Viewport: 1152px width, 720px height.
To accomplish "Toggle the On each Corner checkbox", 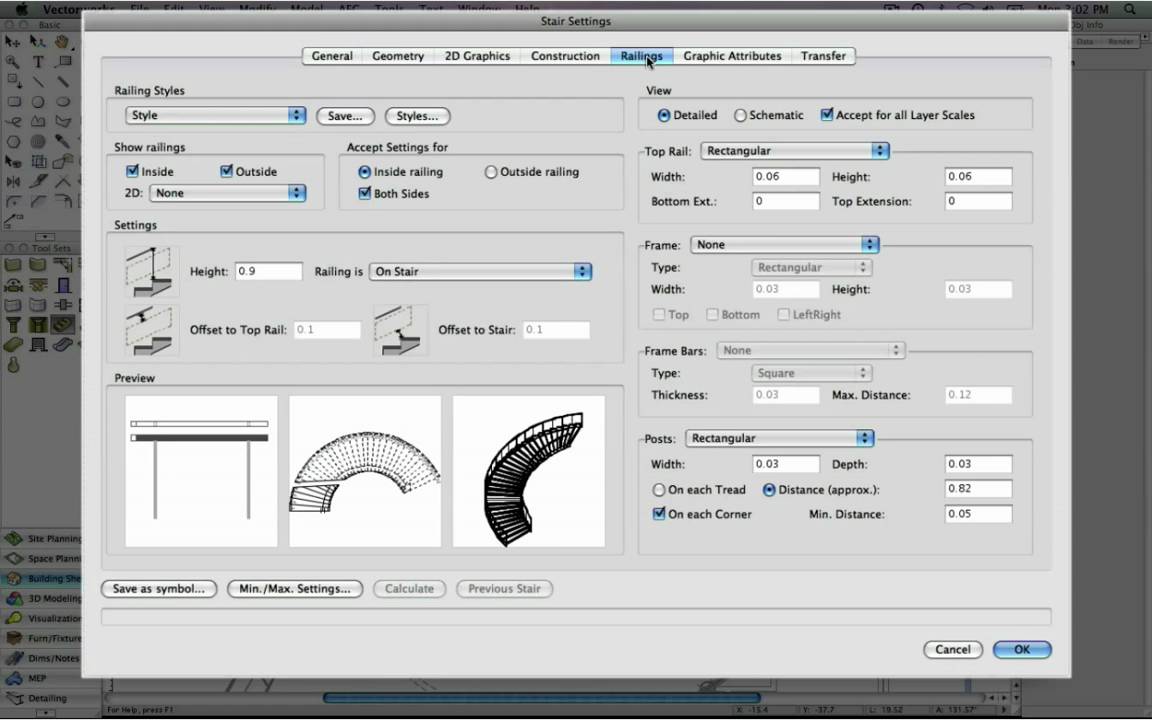I will (659, 514).
